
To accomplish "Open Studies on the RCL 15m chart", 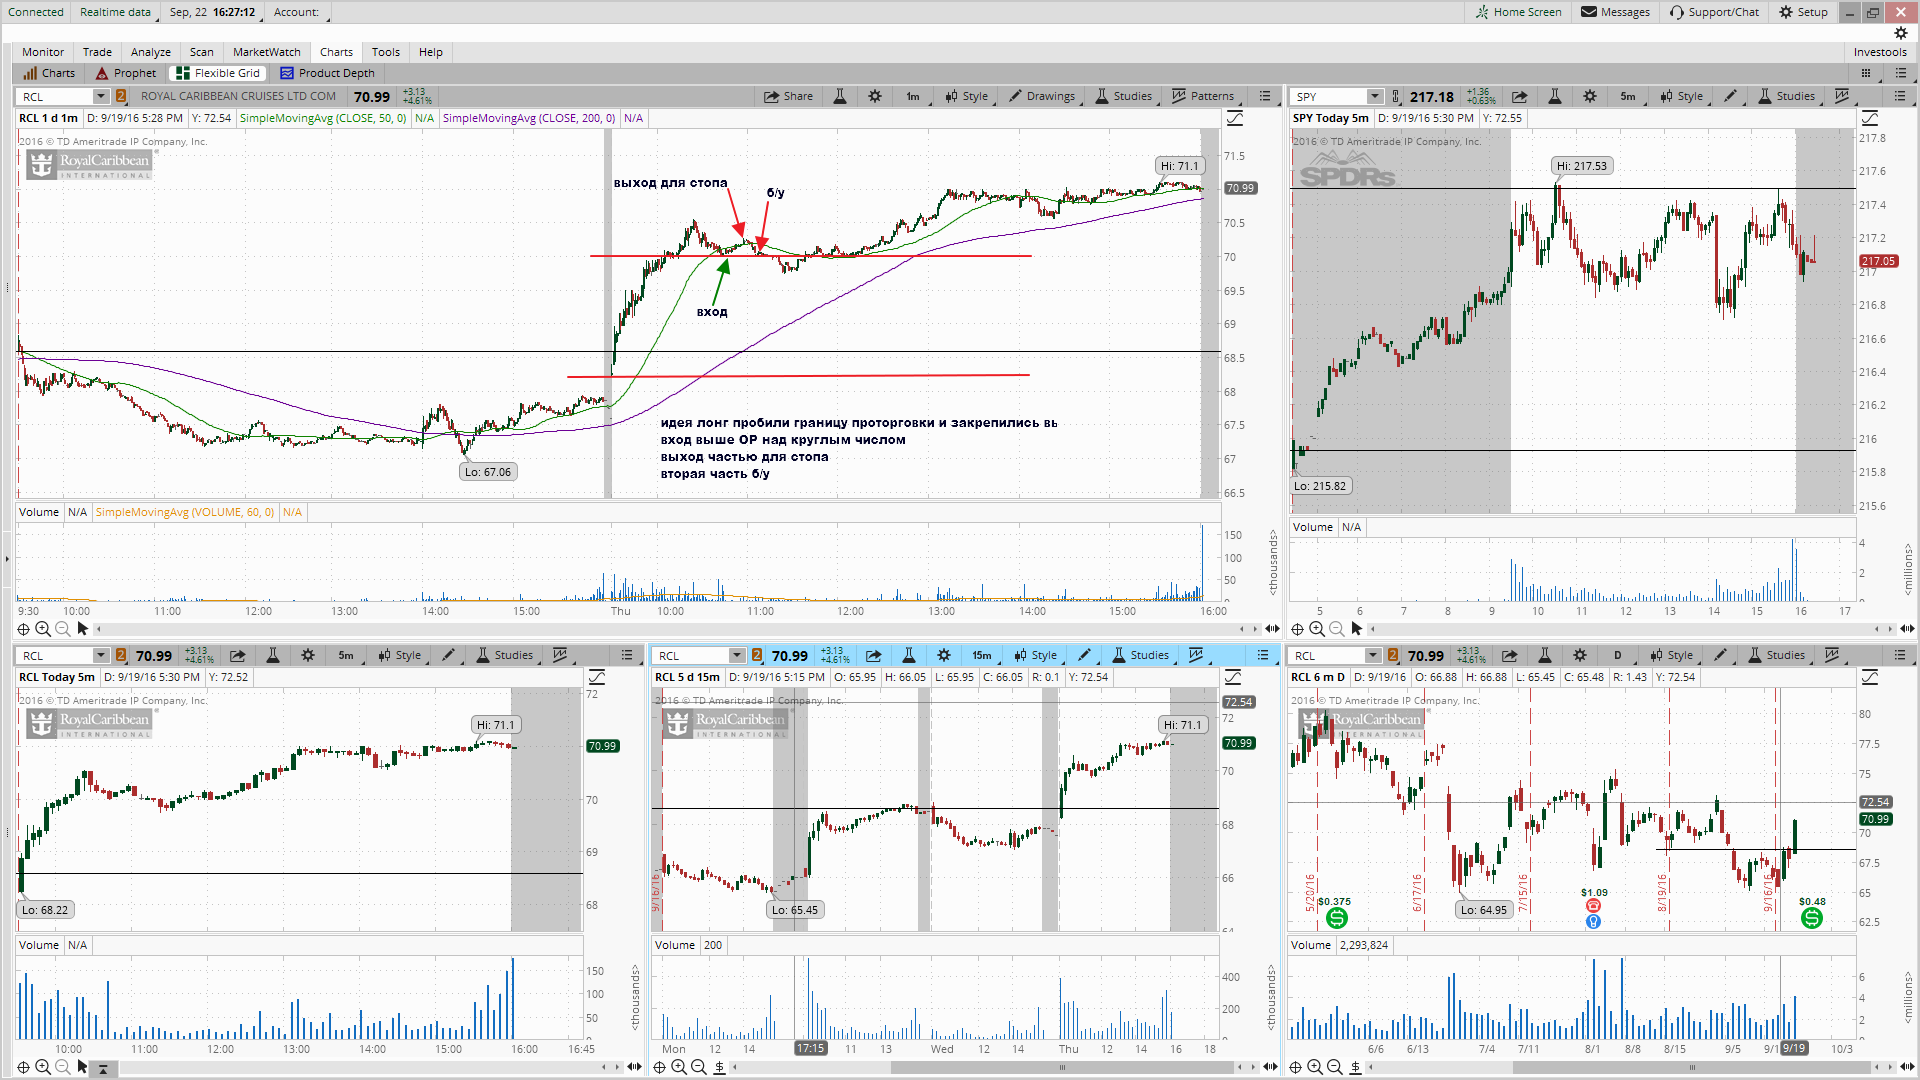I will (1140, 656).
